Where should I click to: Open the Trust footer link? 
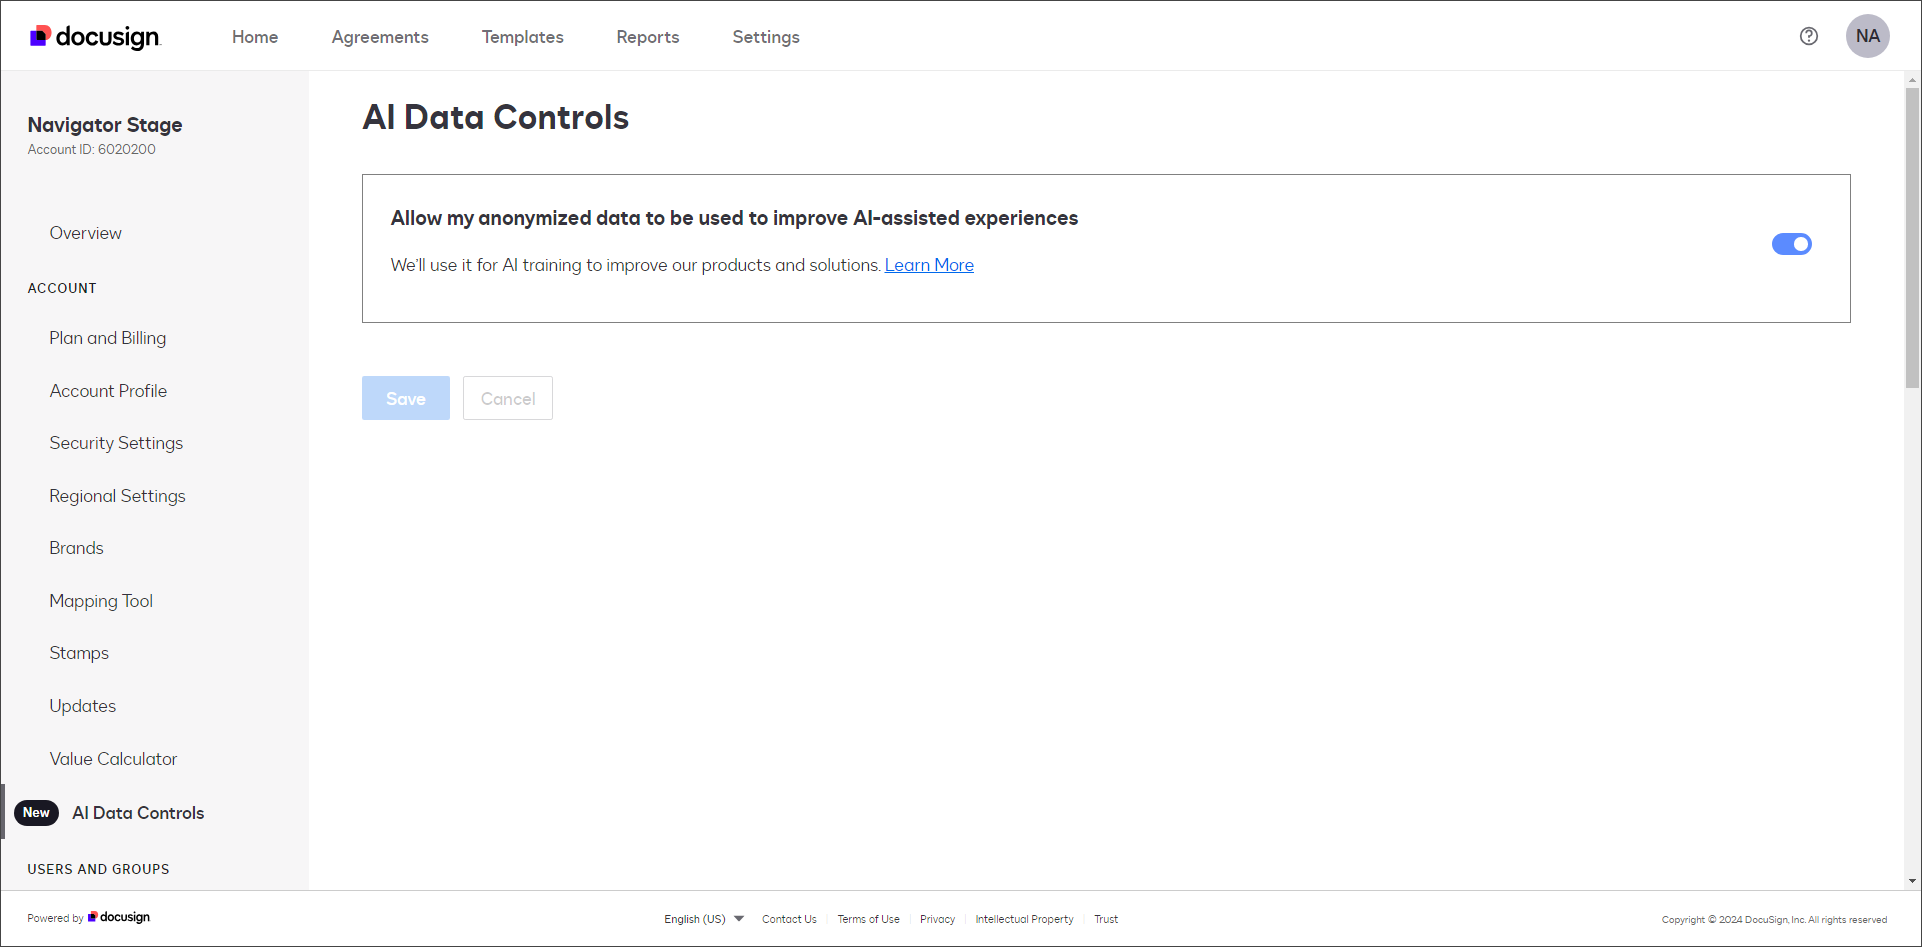click(x=1106, y=918)
